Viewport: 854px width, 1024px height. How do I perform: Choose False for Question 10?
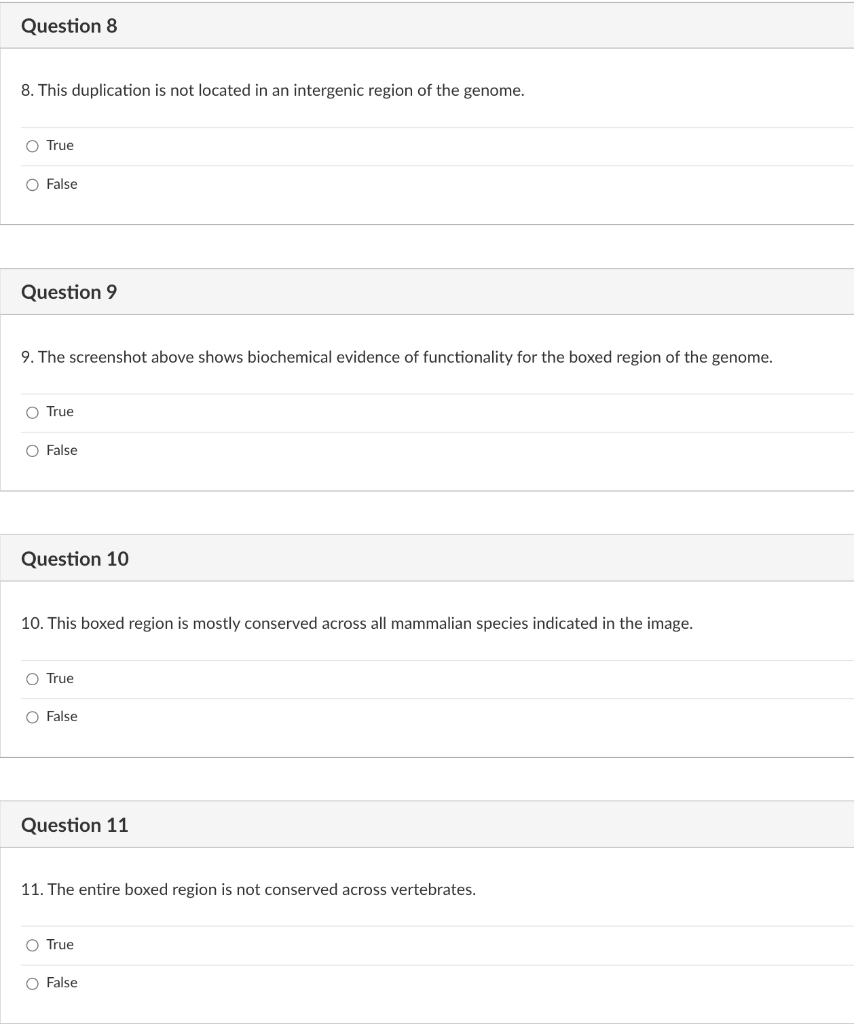[32, 716]
